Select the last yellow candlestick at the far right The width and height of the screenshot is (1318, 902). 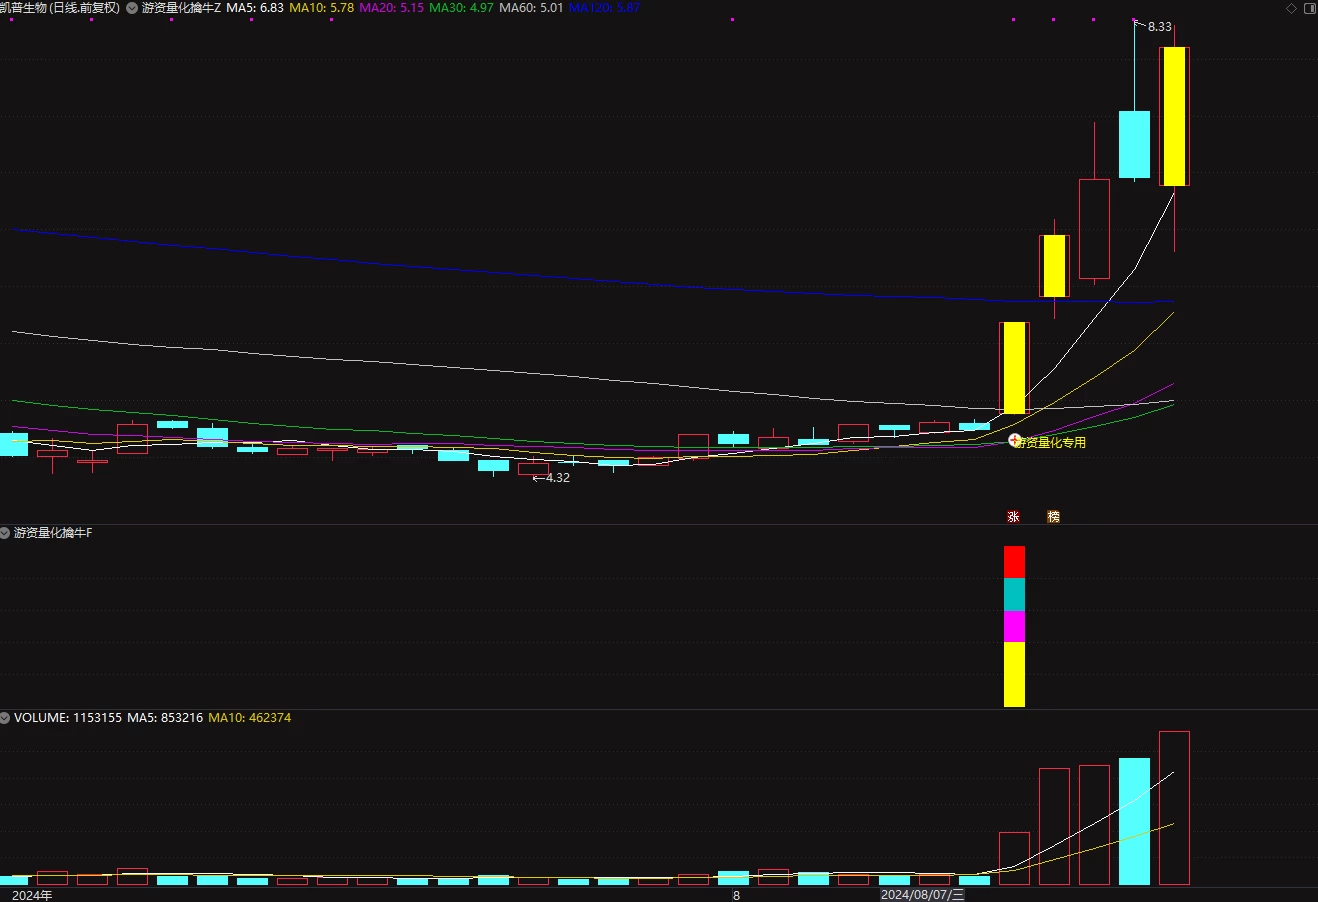click(x=1174, y=116)
